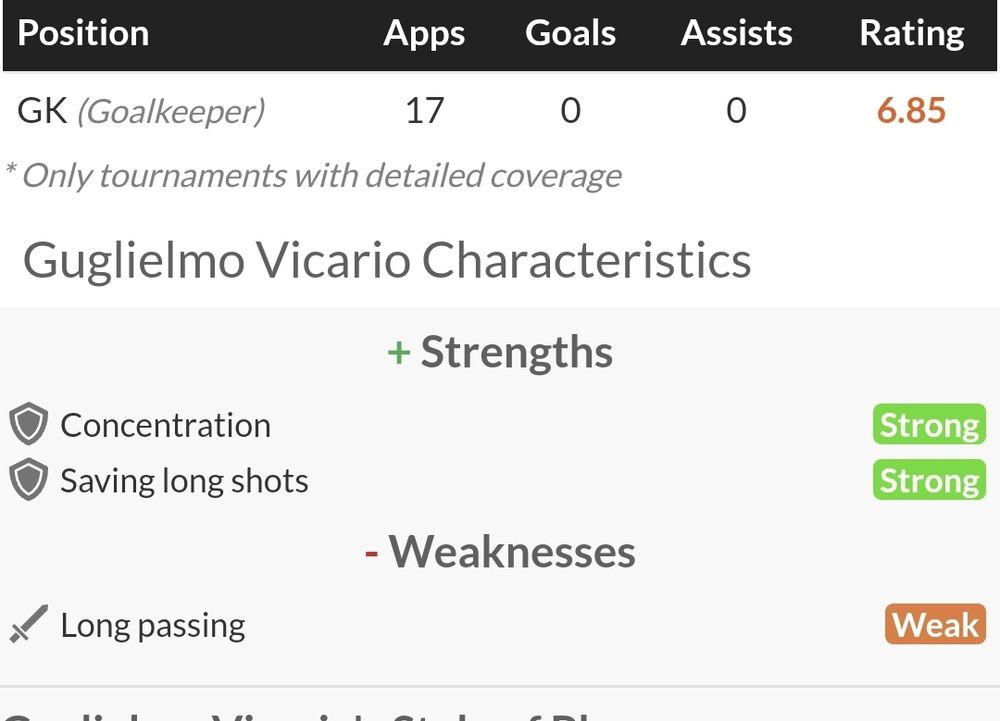The height and width of the screenshot is (721, 1000).
Task: Click the sword icon beside Long passing
Action: (29, 623)
